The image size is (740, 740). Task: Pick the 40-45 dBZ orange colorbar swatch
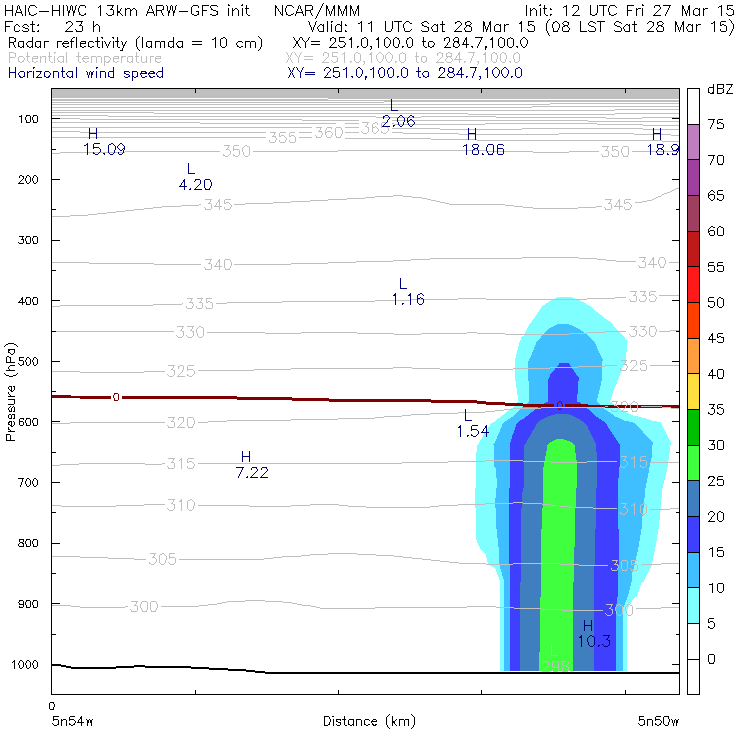click(693, 356)
